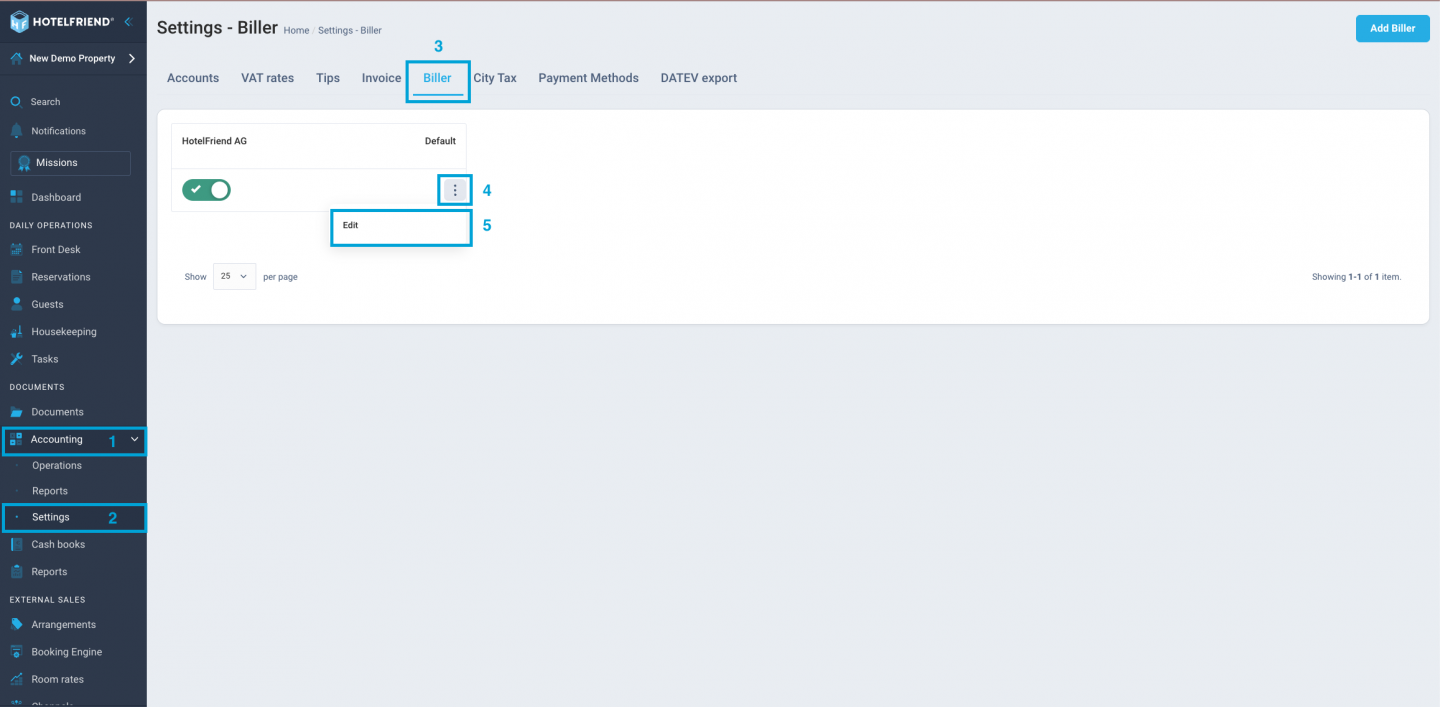Screen dimensions: 1440x707
Task: Collapse the Accounting section chevron
Action: point(134,439)
